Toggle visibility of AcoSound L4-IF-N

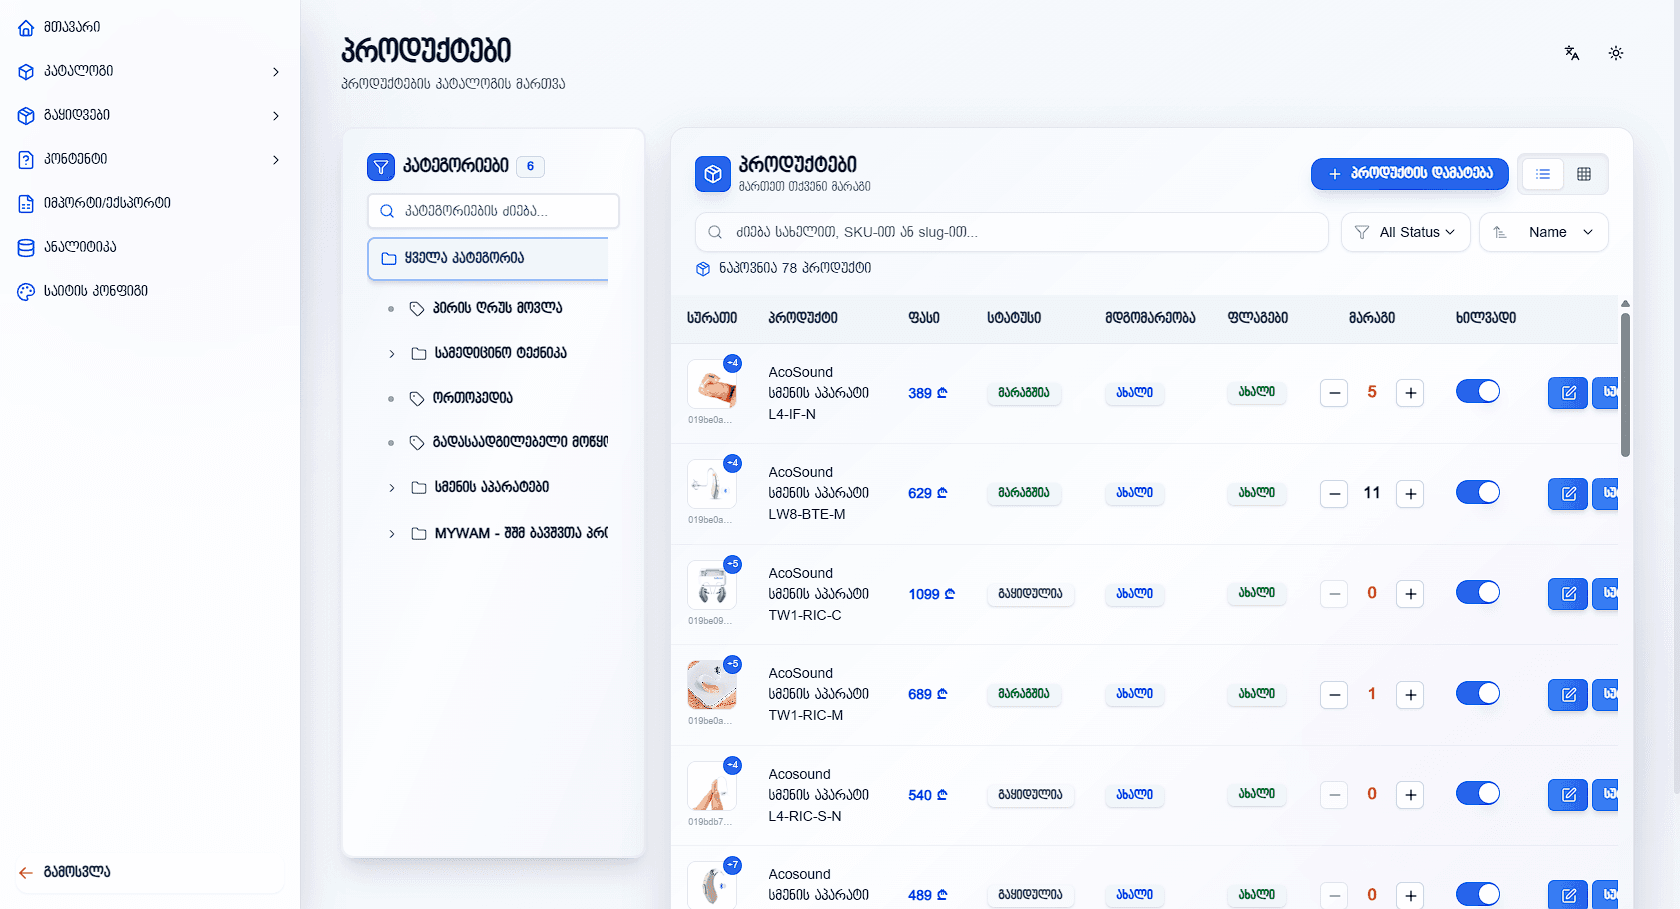[1477, 392]
